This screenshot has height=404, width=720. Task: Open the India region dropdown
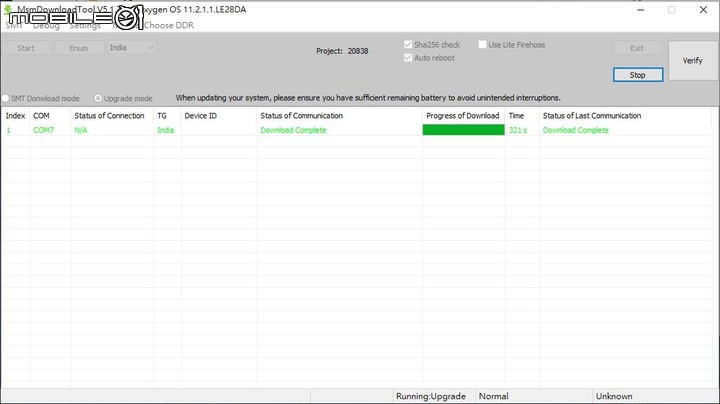pyautogui.click(x=132, y=47)
